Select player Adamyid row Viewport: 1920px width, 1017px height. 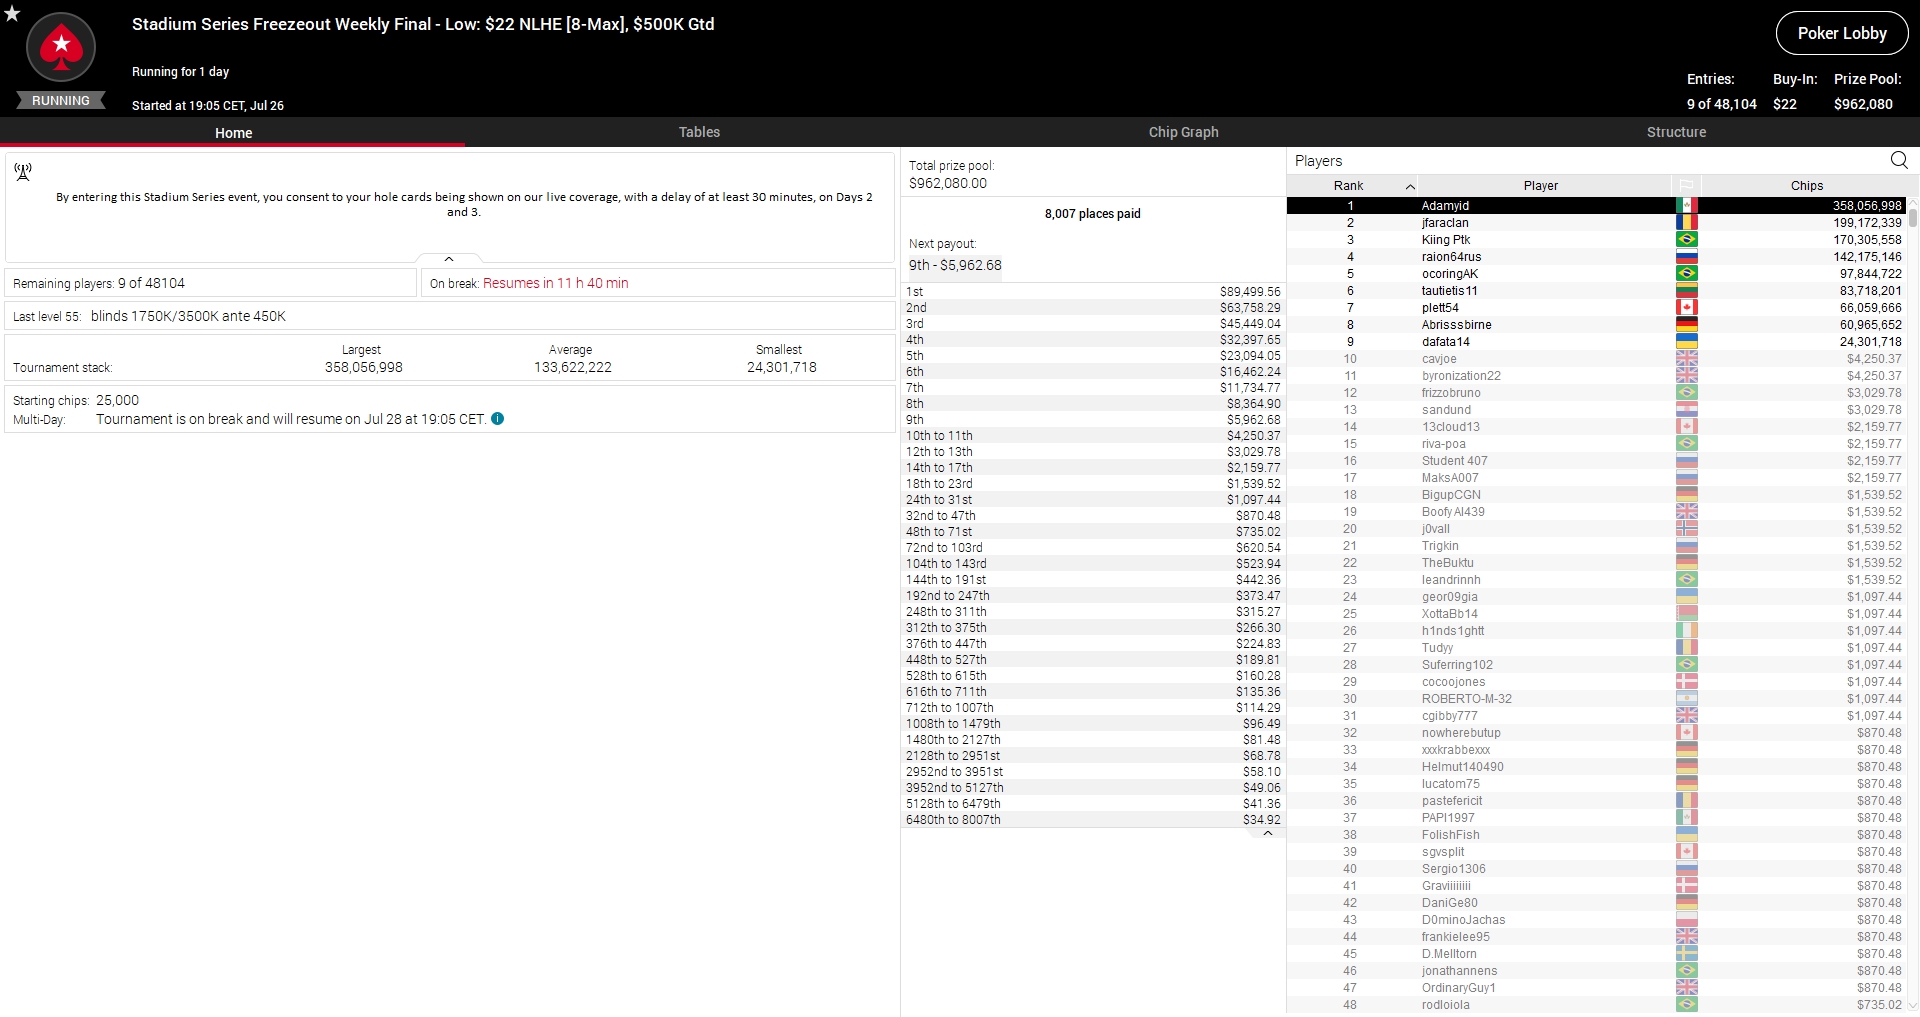[1597, 206]
